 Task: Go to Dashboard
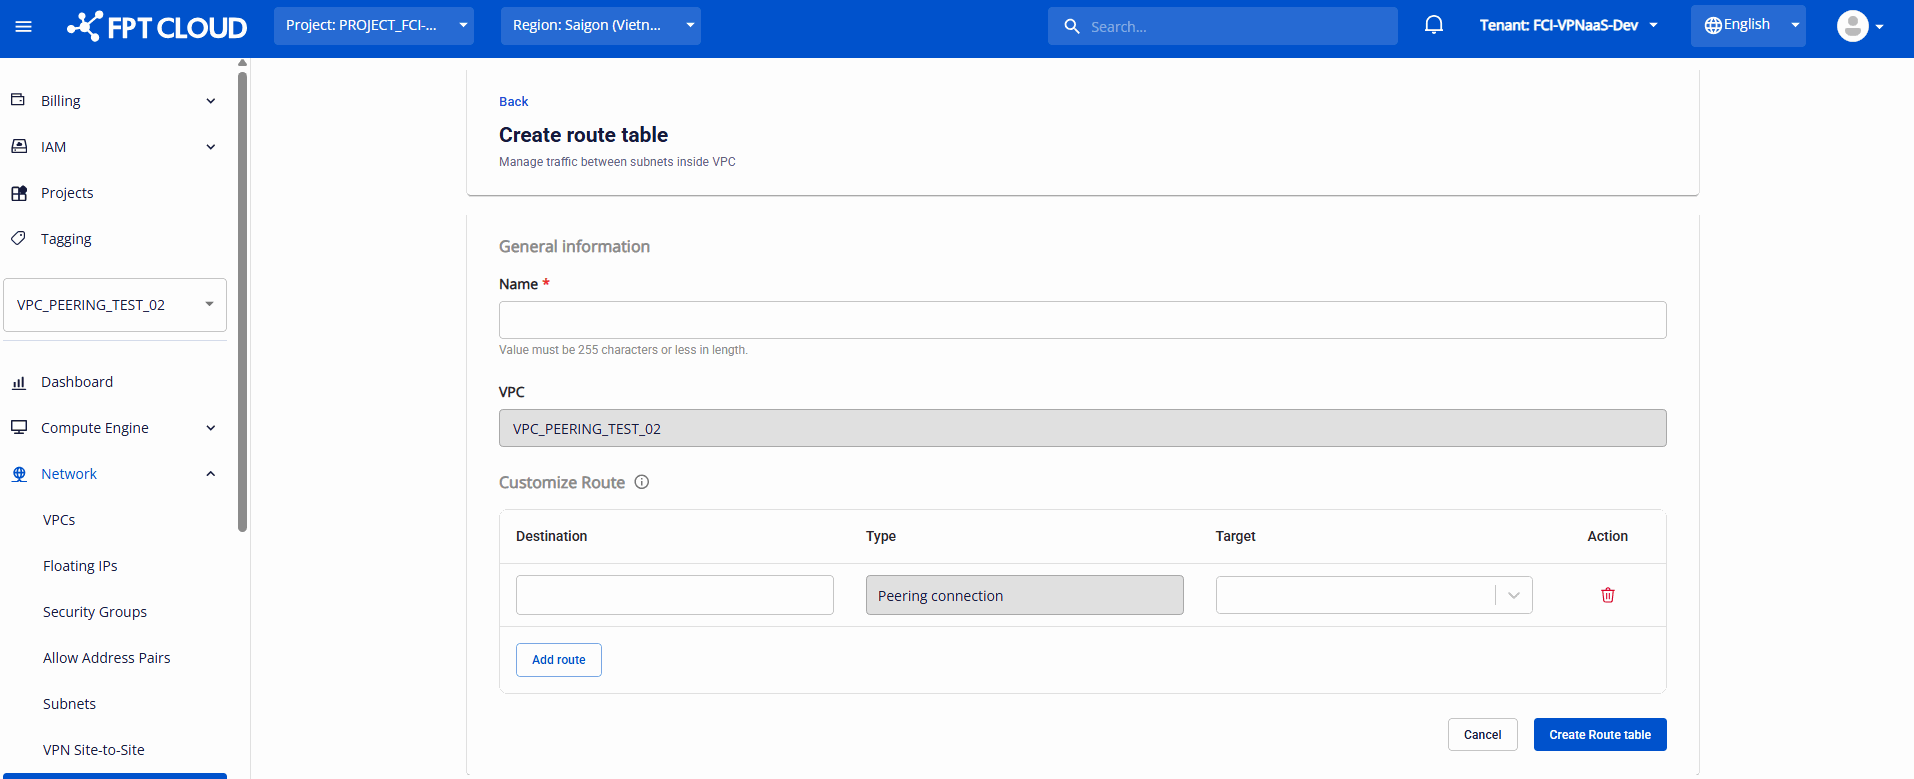point(77,382)
